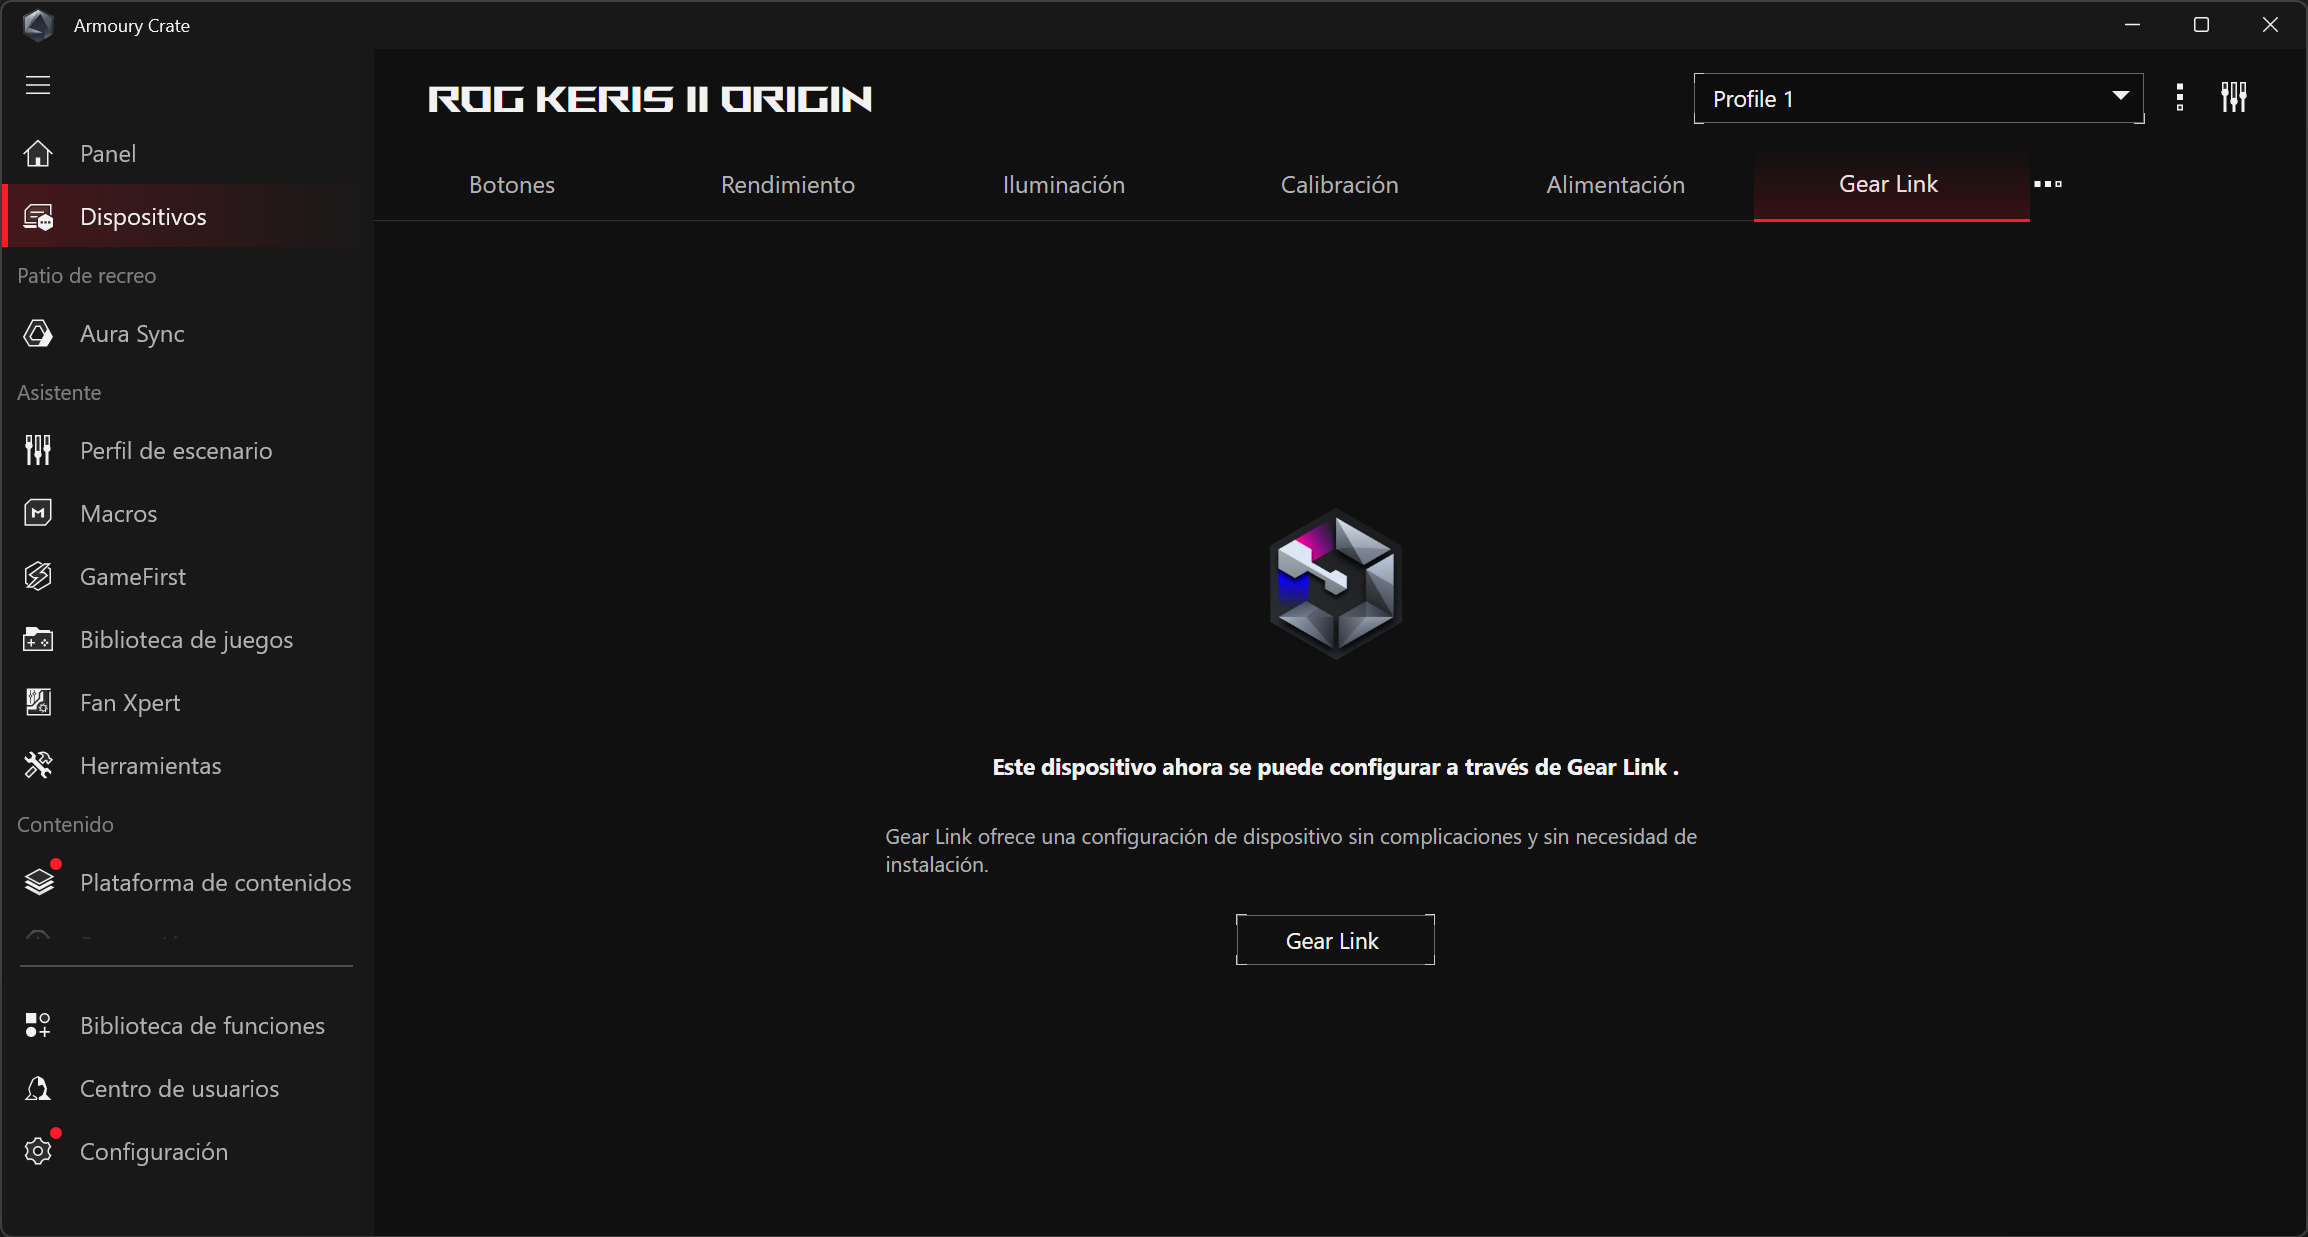Viewport: 2308px width, 1237px height.
Task: Click the Armoury Crate logo in title bar
Action: pyautogui.click(x=38, y=25)
